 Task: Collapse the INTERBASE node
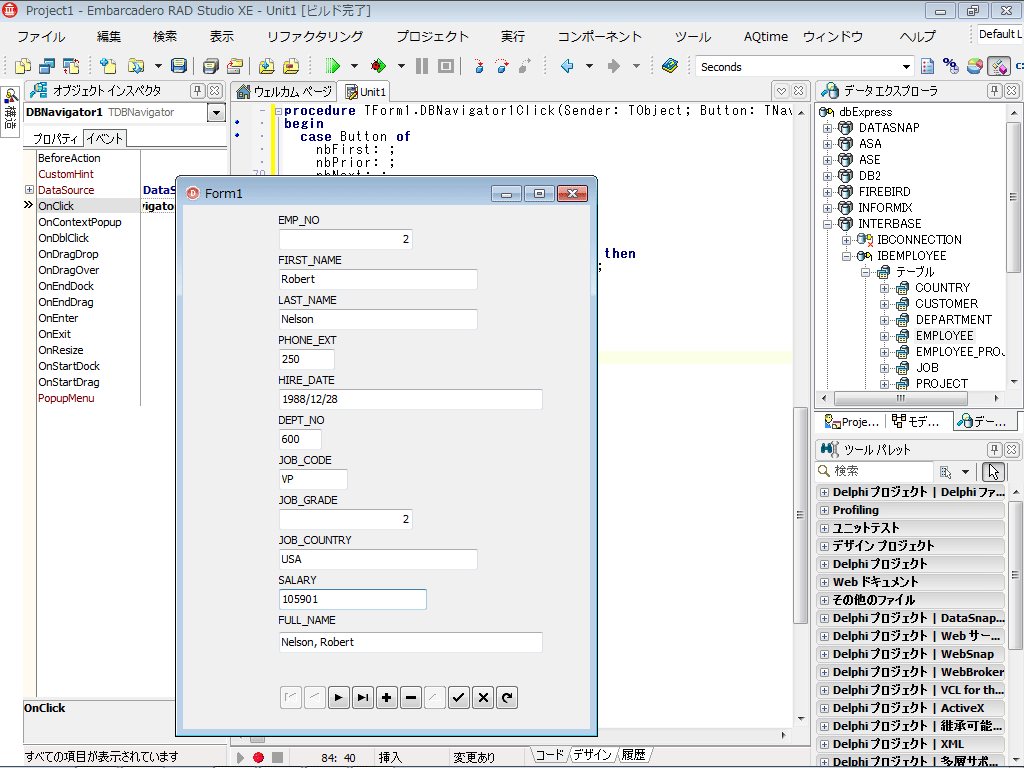[827, 224]
